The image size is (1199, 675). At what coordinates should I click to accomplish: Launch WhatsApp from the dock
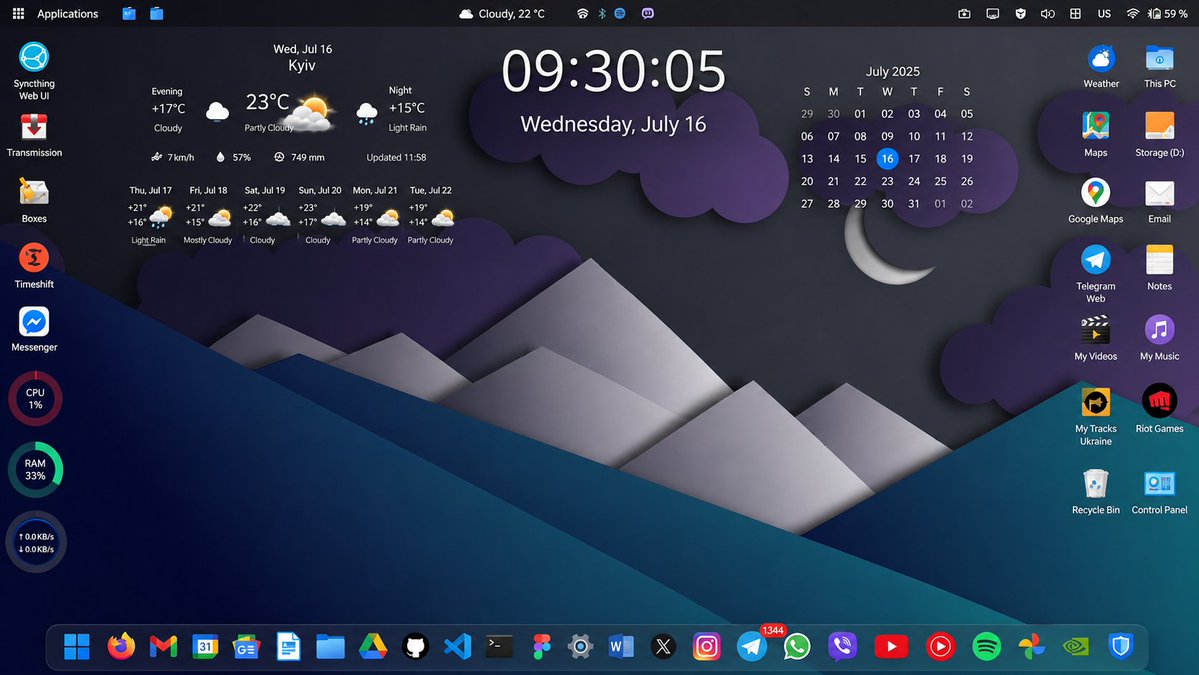[x=797, y=647]
